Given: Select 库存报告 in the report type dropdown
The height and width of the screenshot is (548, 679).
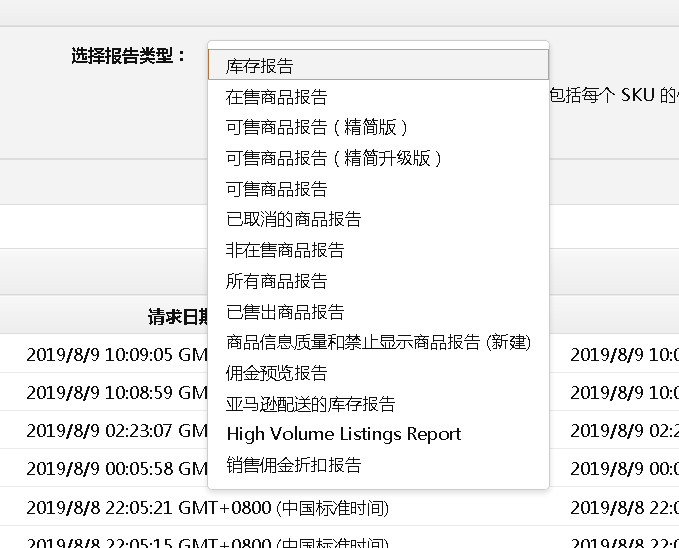Looking at the screenshot, I should [x=260, y=66].
